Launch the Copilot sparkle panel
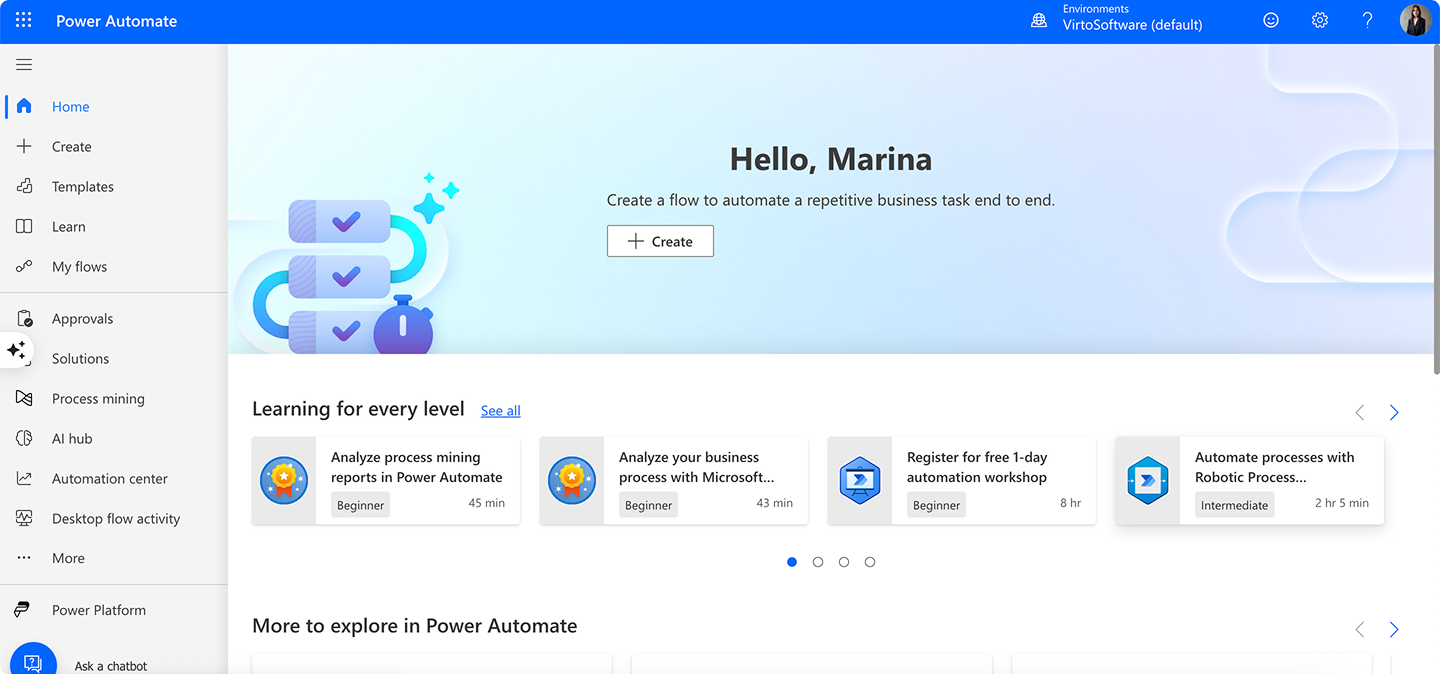The width and height of the screenshot is (1440, 674). tap(16, 351)
